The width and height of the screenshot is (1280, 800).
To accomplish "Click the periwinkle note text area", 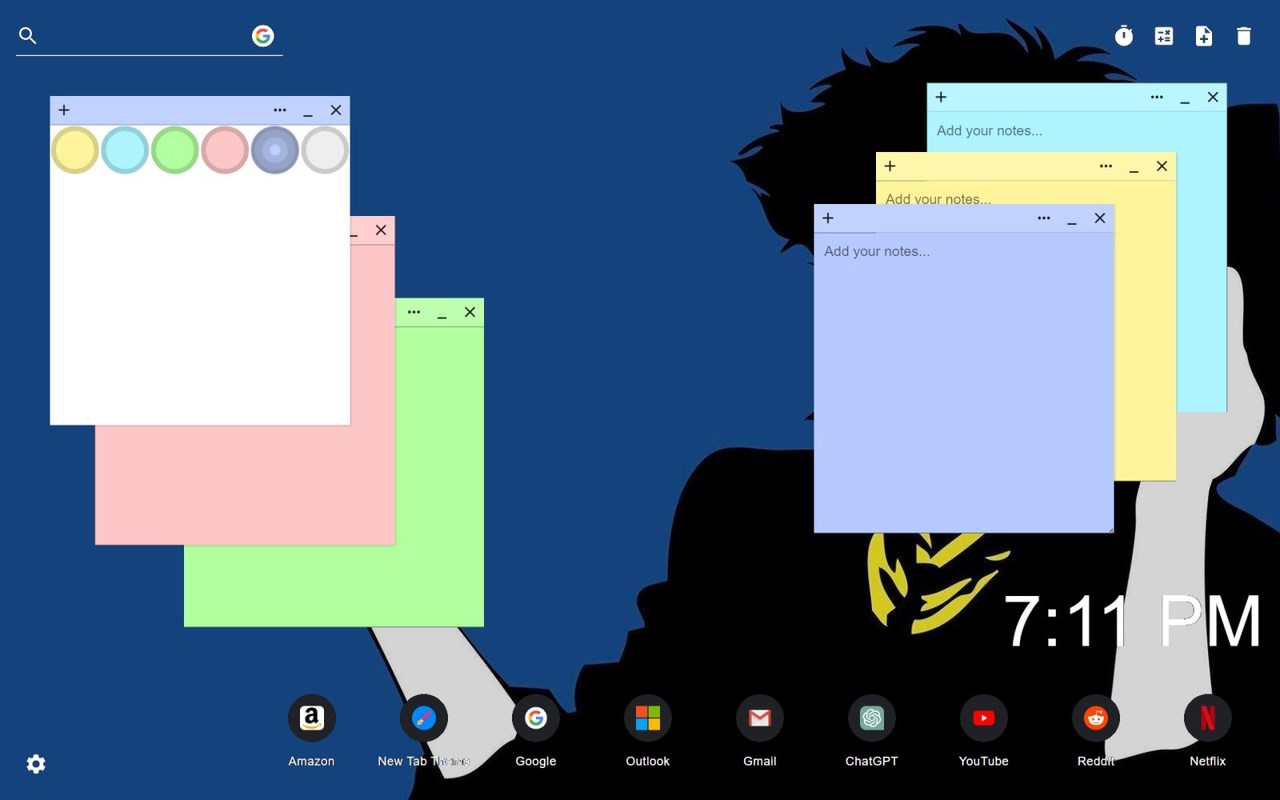I will click(964, 383).
